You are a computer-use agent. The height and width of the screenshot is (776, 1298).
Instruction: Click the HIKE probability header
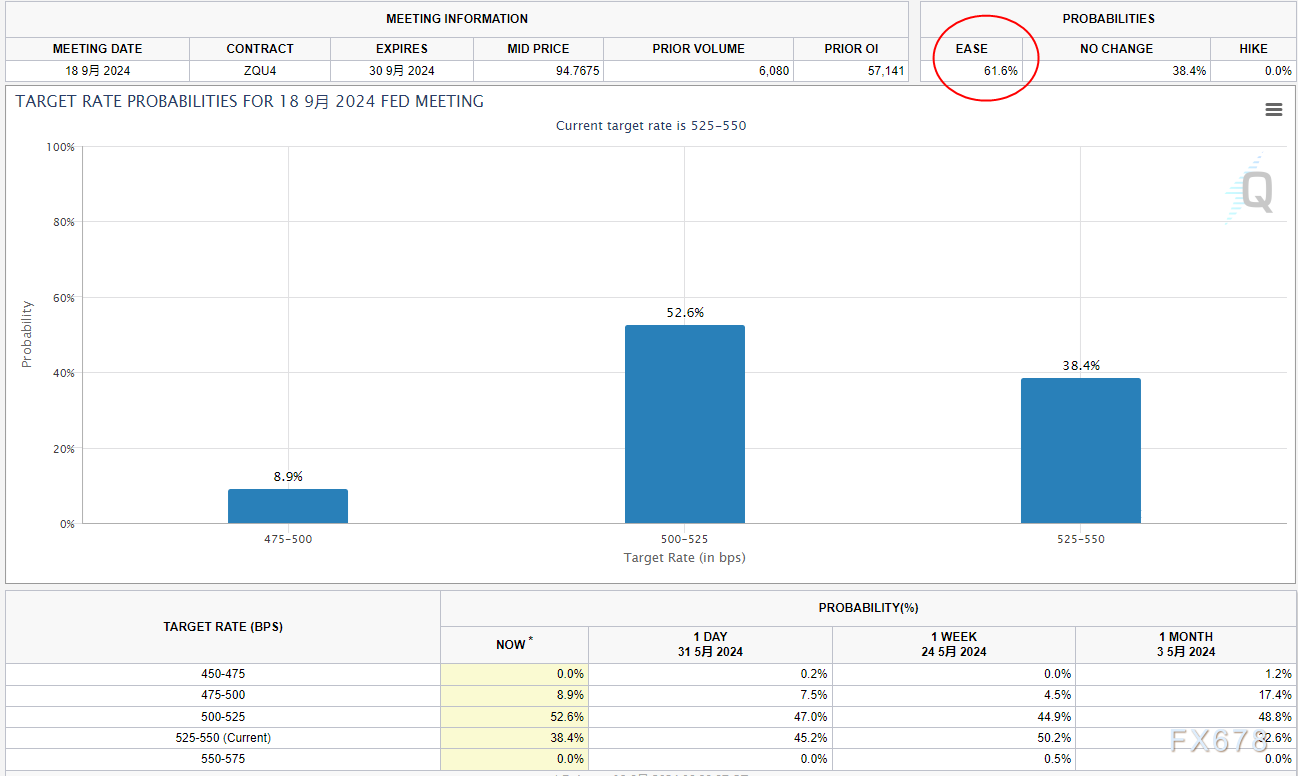[1253, 49]
